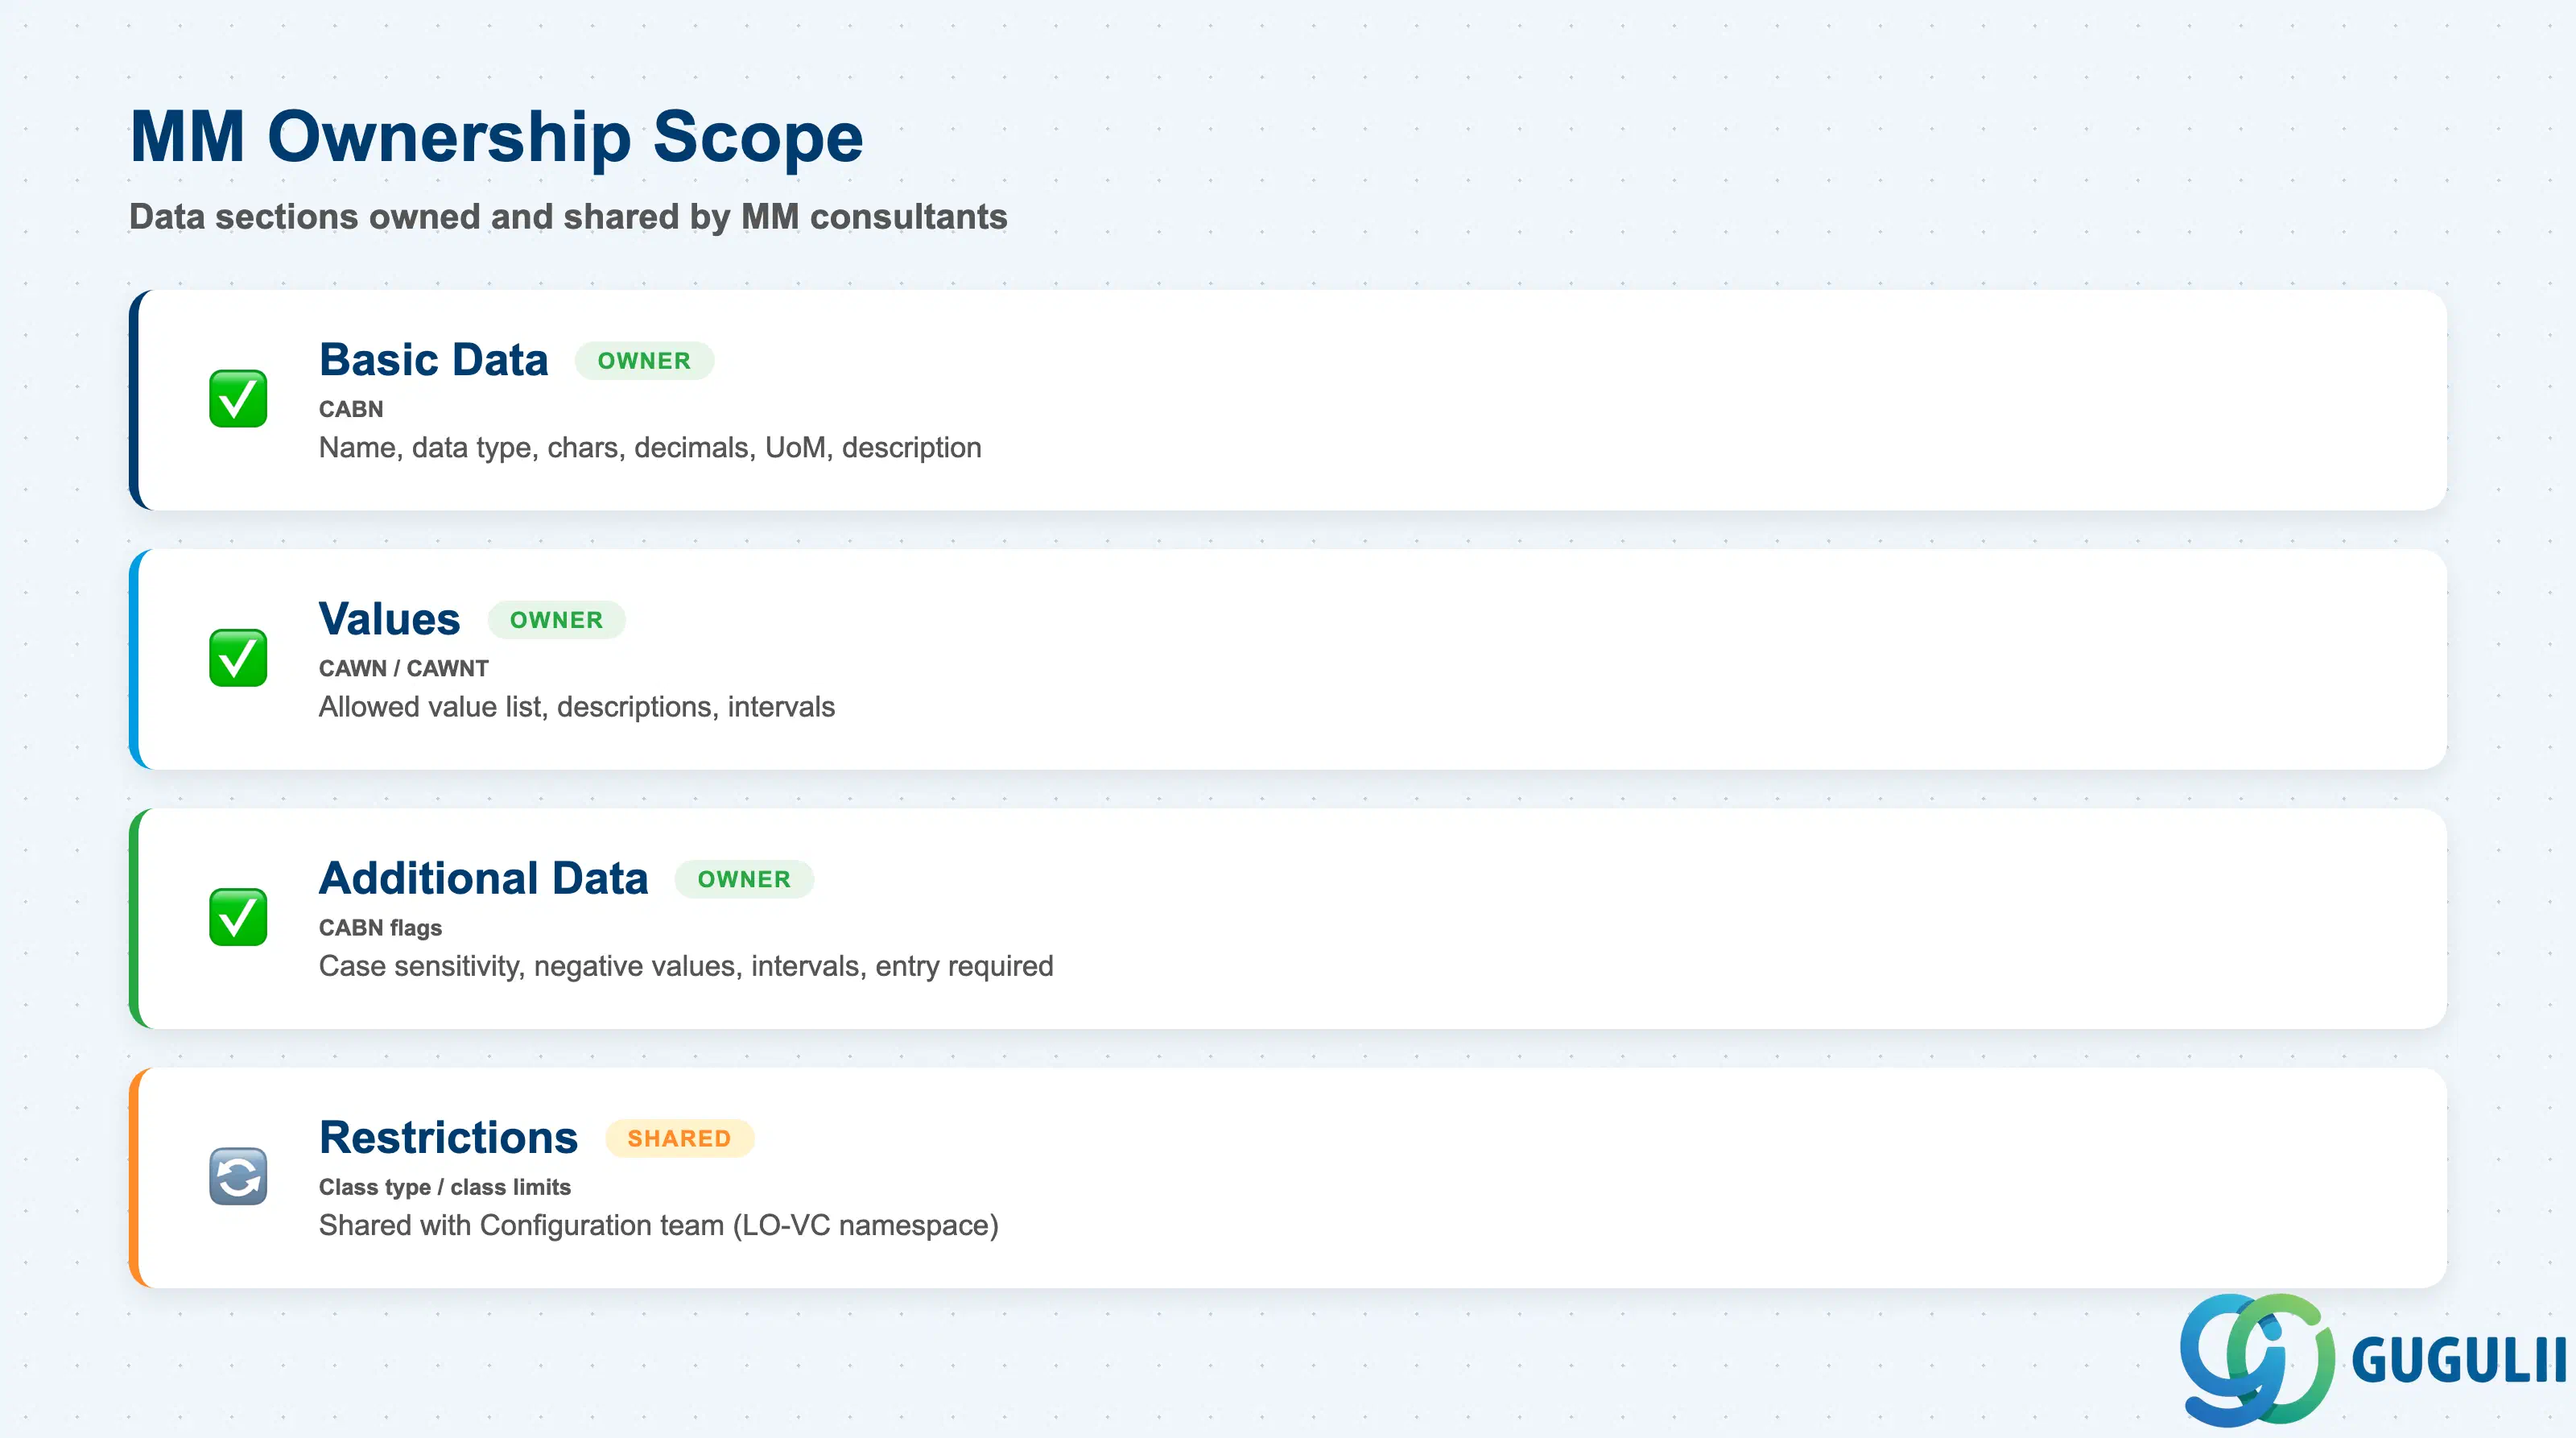Select the Values heading
This screenshot has height=1438, width=2576.
tap(390, 619)
